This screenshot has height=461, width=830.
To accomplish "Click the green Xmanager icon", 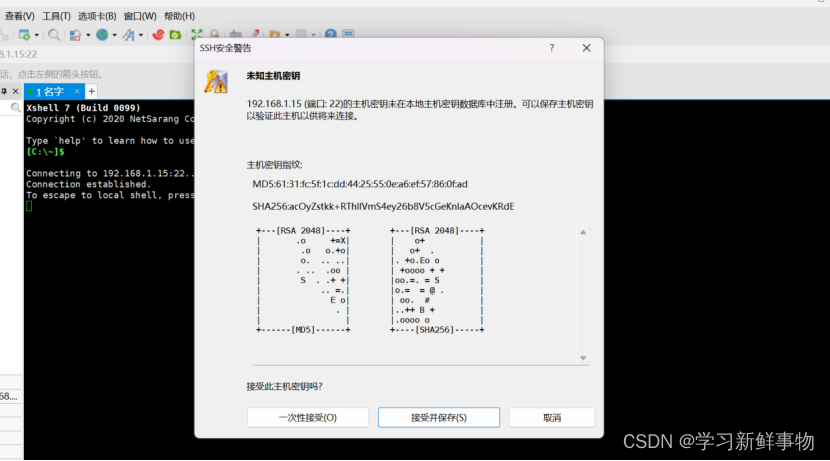I will [175, 35].
